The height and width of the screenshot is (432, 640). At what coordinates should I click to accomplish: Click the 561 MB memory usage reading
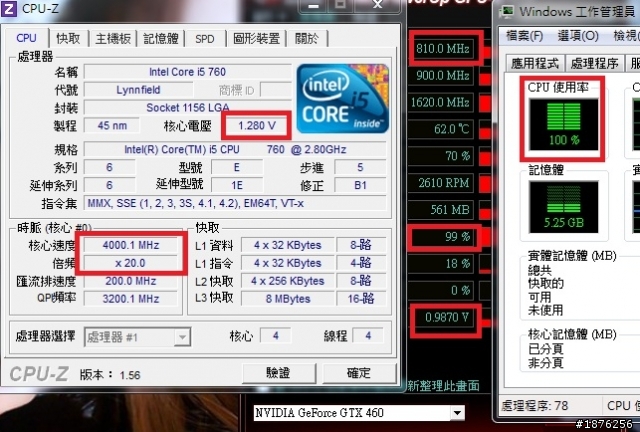coord(442,210)
